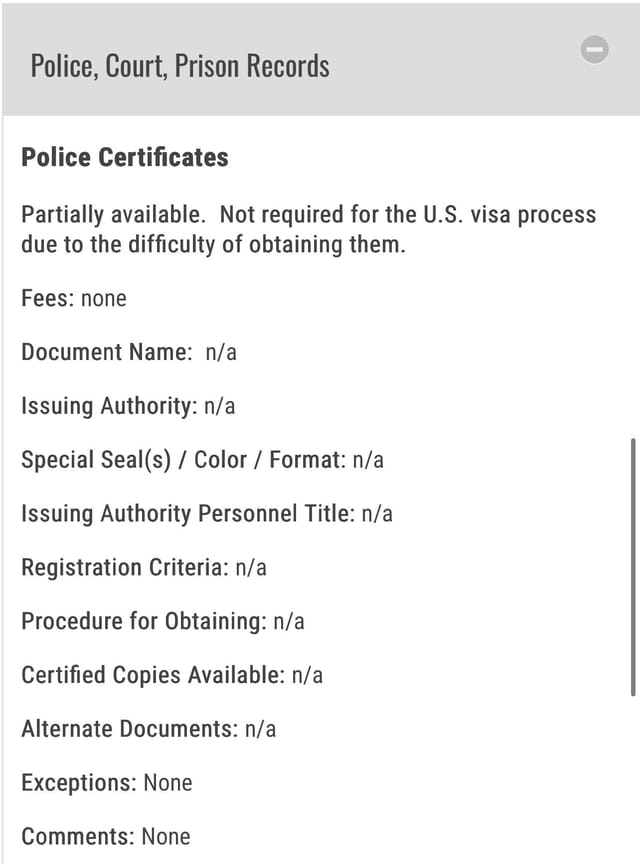Screen dimensions: 640x864
Task: Collapse section using the minus circle icon
Action: 594,50
